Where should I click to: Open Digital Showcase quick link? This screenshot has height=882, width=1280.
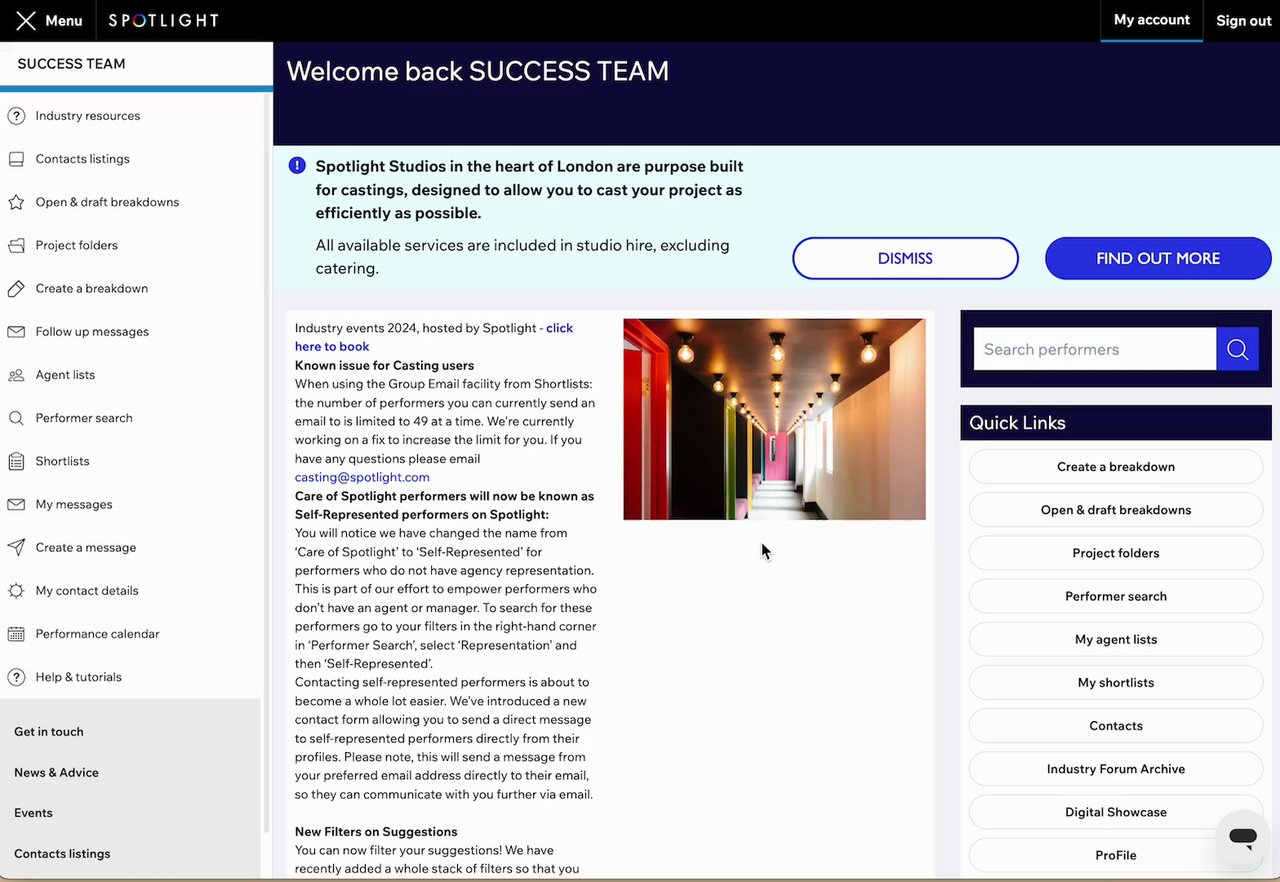[1116, 812]
